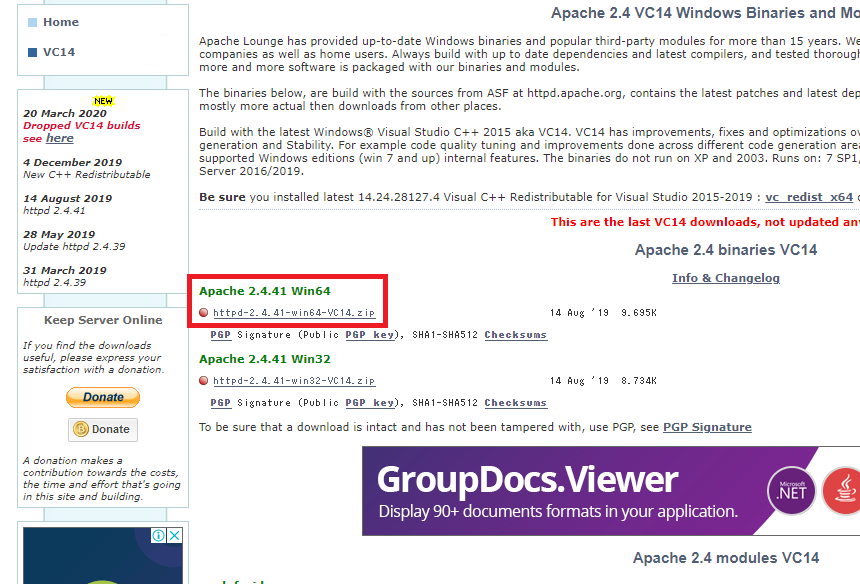Open the vc_redist_x64 redistributable link
The height and width of the screenshot is (584, 860).
[x=809, y=197]
